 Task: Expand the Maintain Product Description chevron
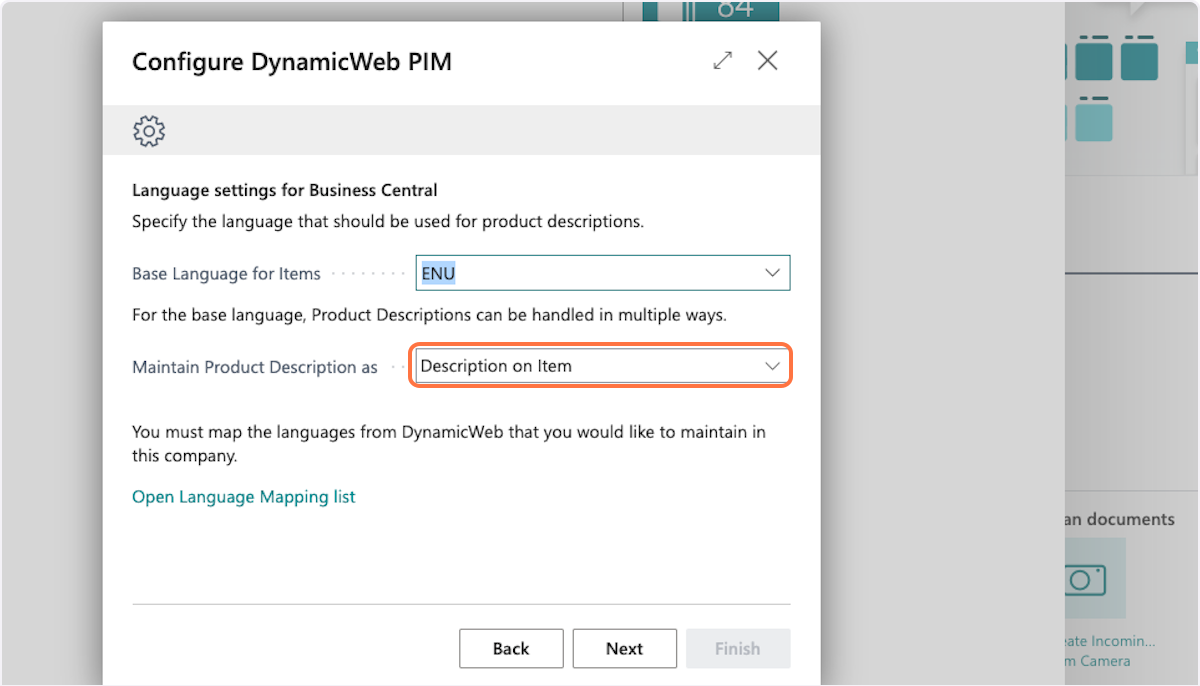[772, 366]
